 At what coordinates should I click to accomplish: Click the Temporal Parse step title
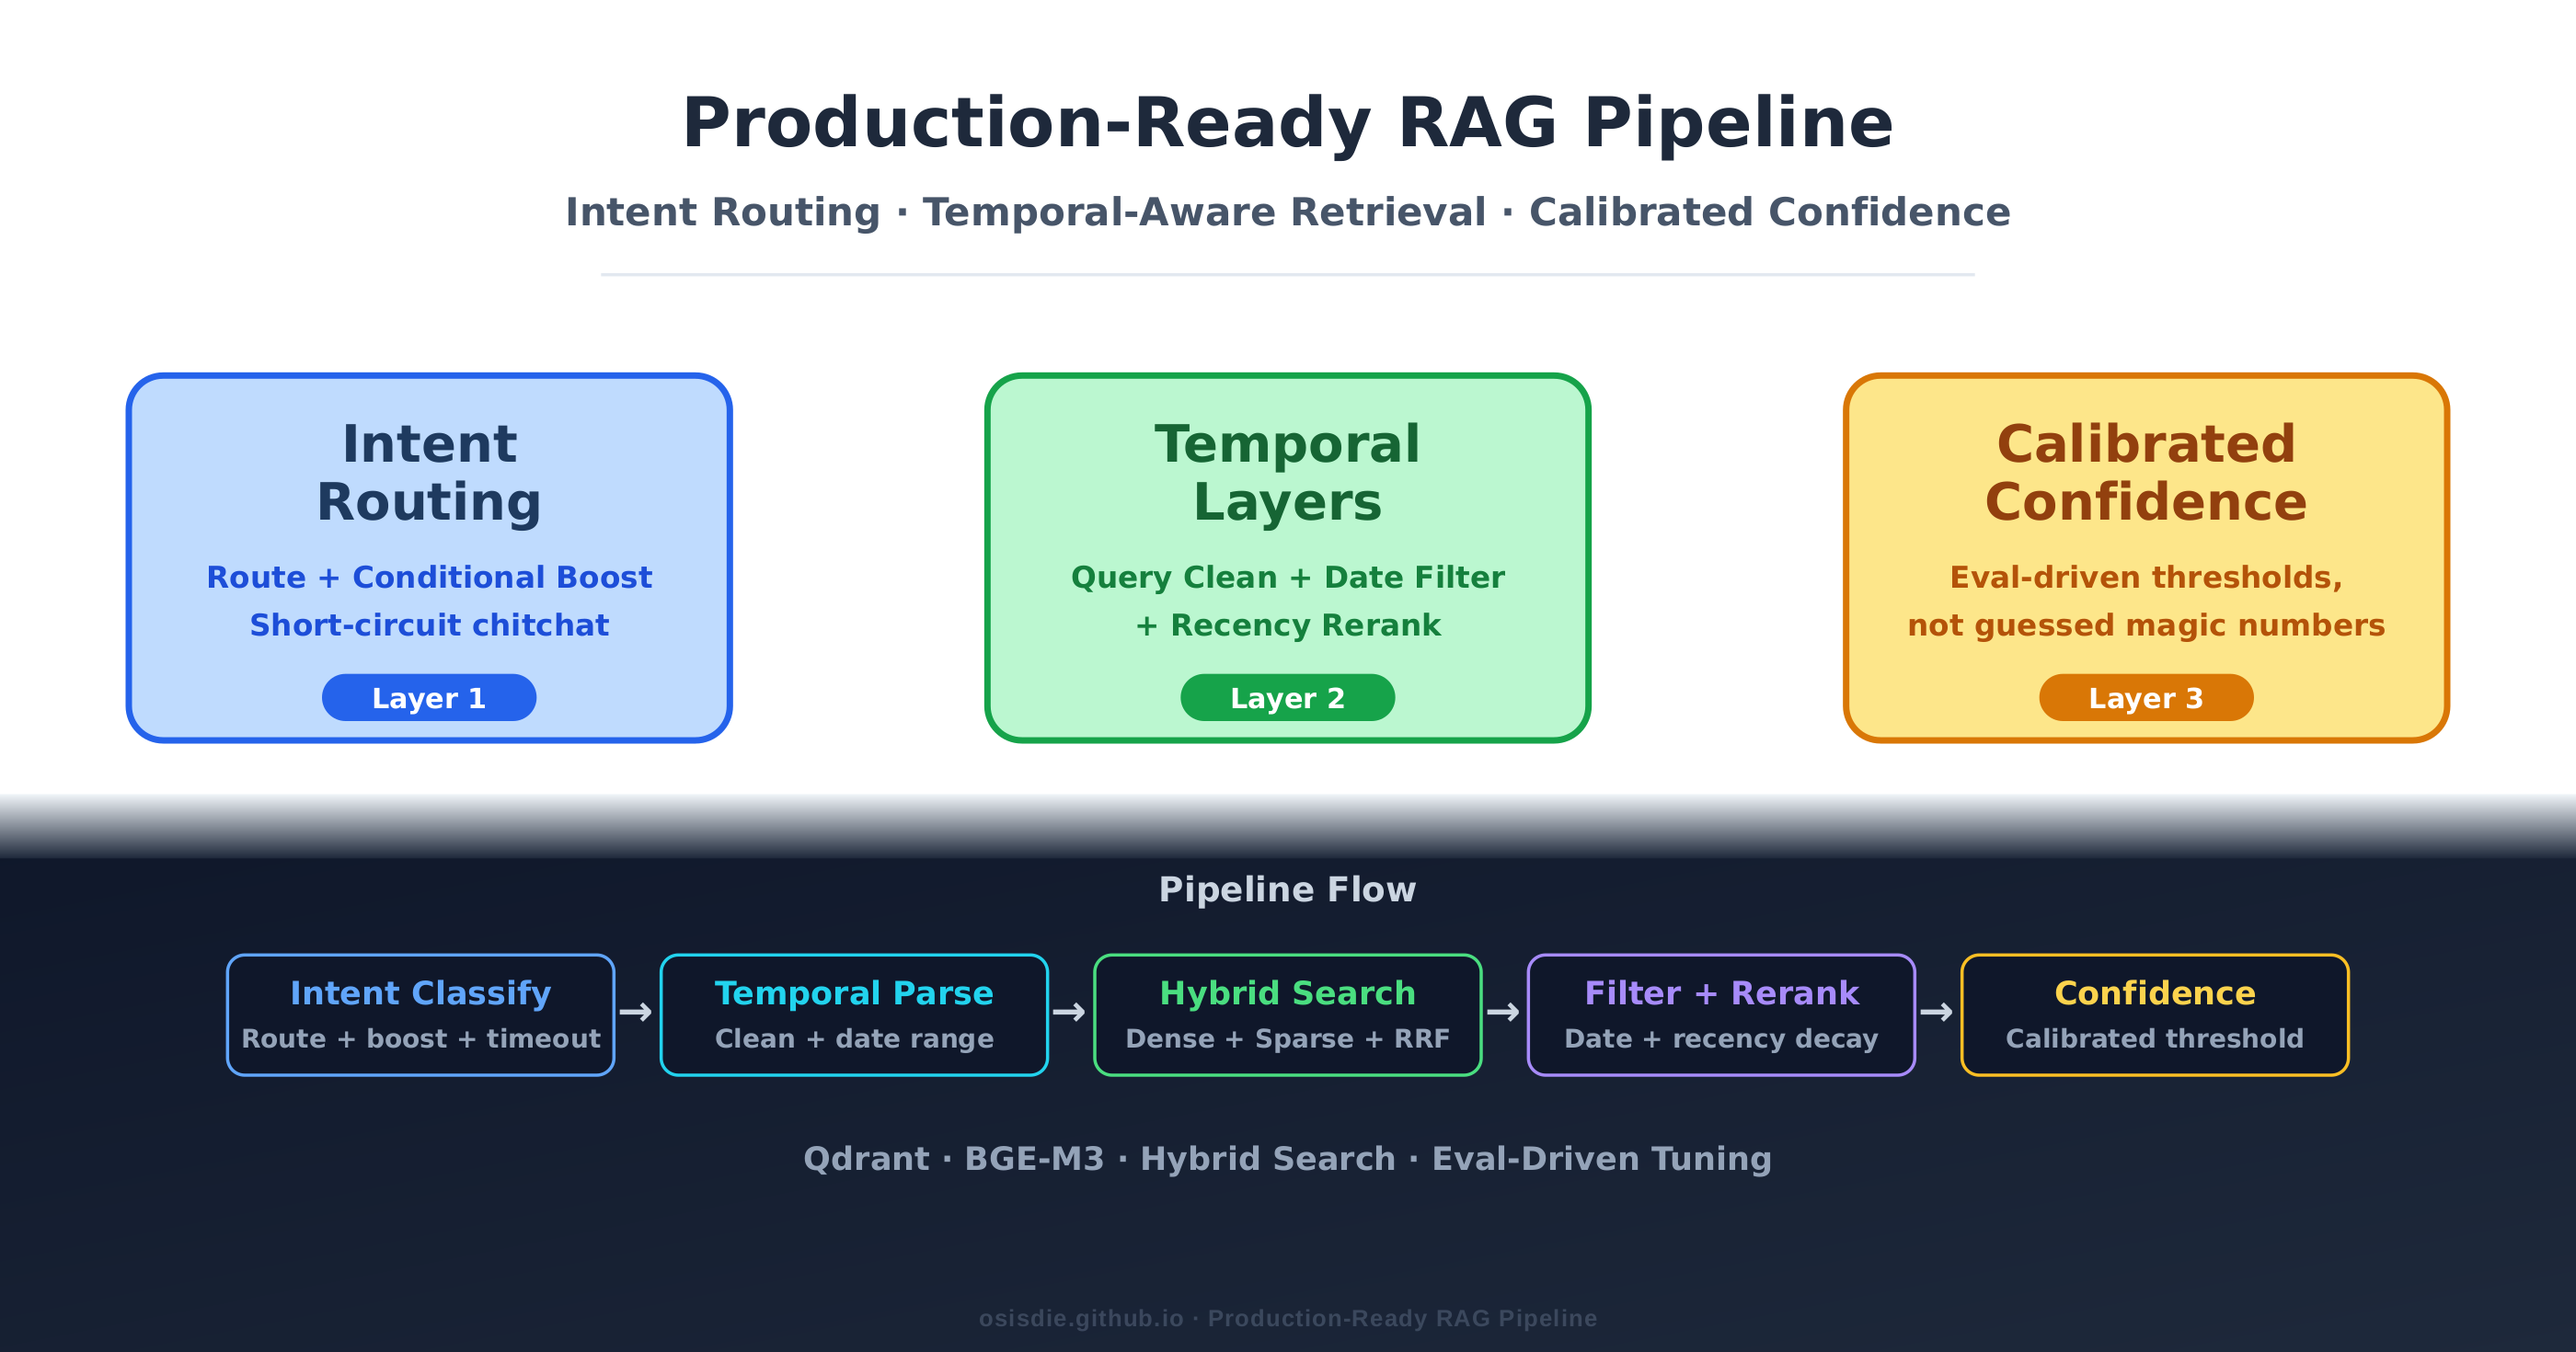coord(854,992)
